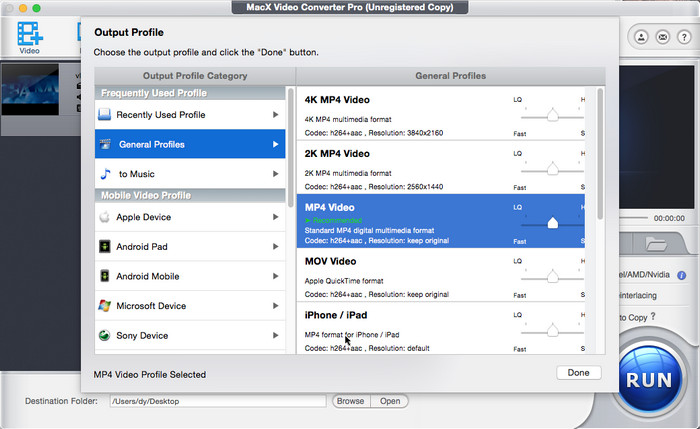Click the Android Pad robot icon
This screenshot has height=429, width=700.
104,247
